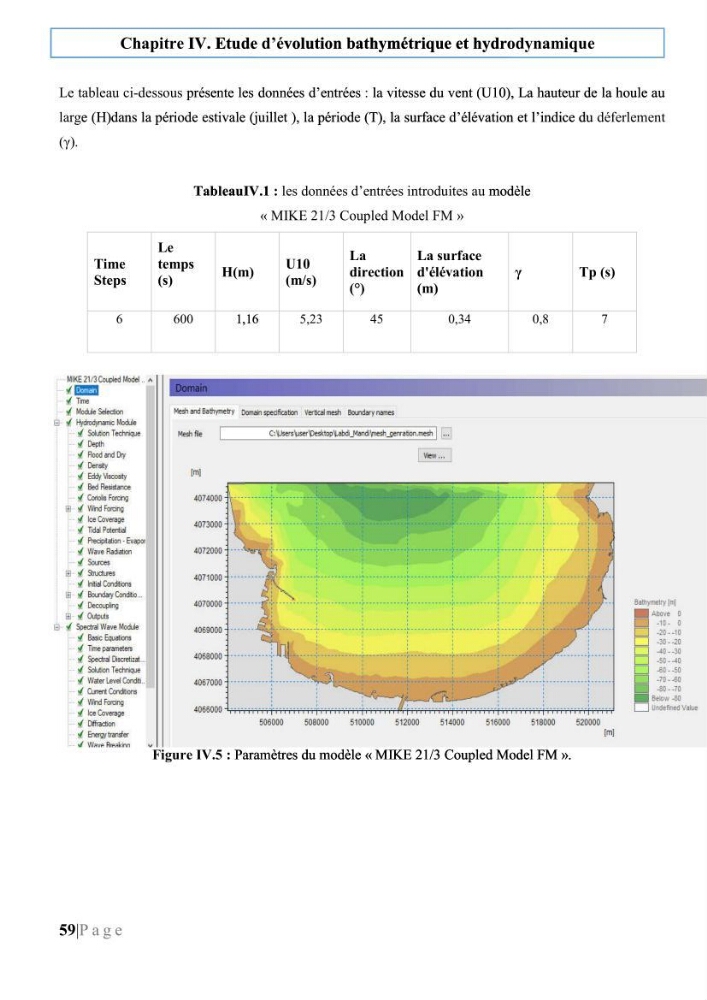Select the Depth tree item
This screenshot has height=1000, width=707.
(96, 444)
